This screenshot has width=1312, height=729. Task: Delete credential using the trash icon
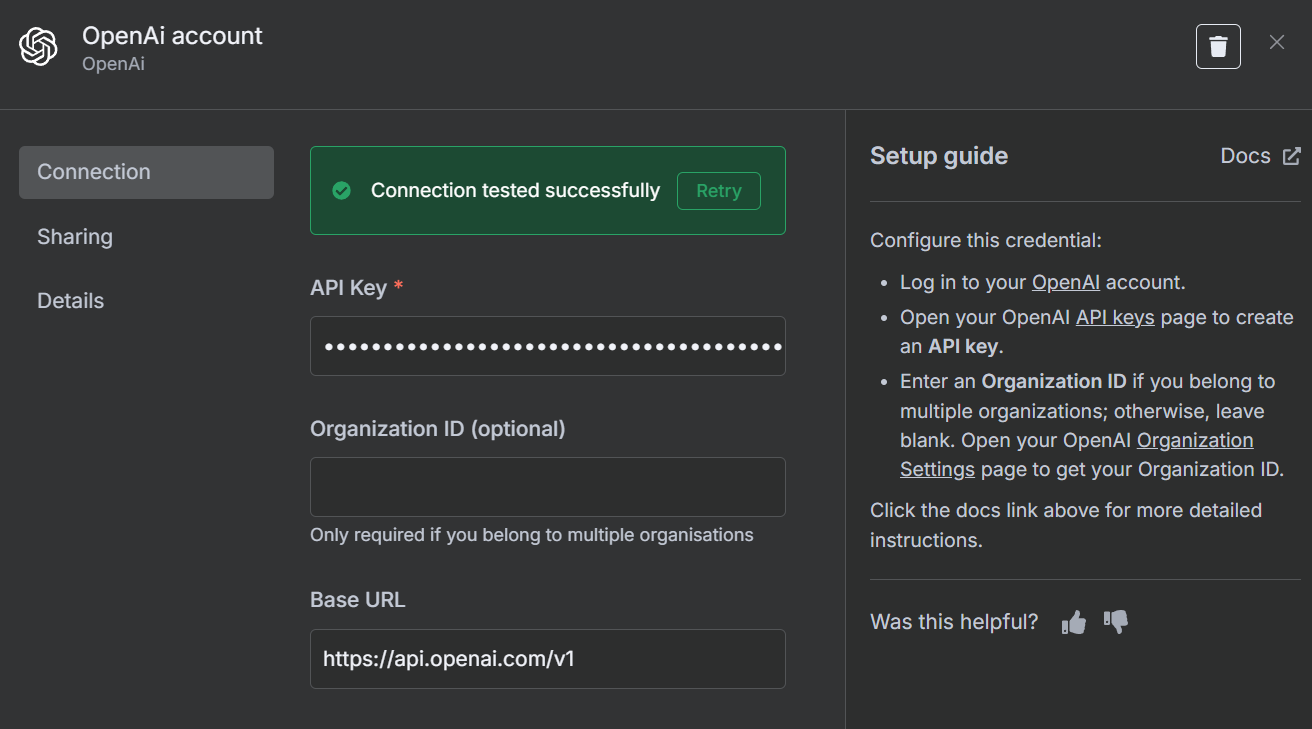(x=1218, y=47)
